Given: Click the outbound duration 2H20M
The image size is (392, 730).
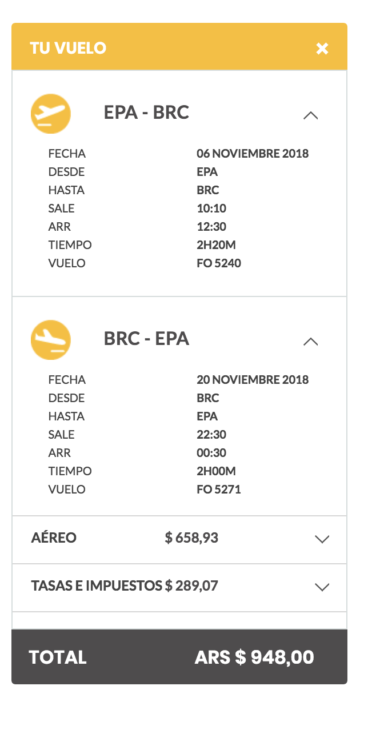Looking at the screenshot, I should [216, 245].
